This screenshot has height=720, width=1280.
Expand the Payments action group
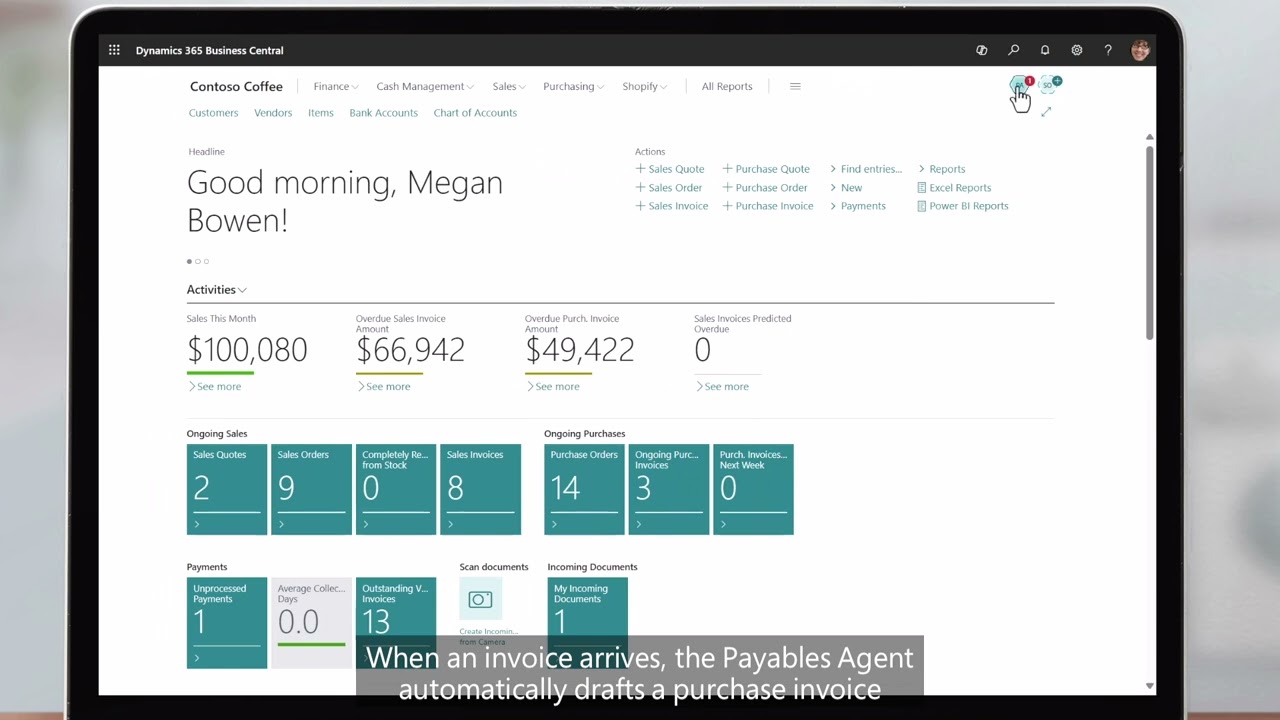[858, 206]
